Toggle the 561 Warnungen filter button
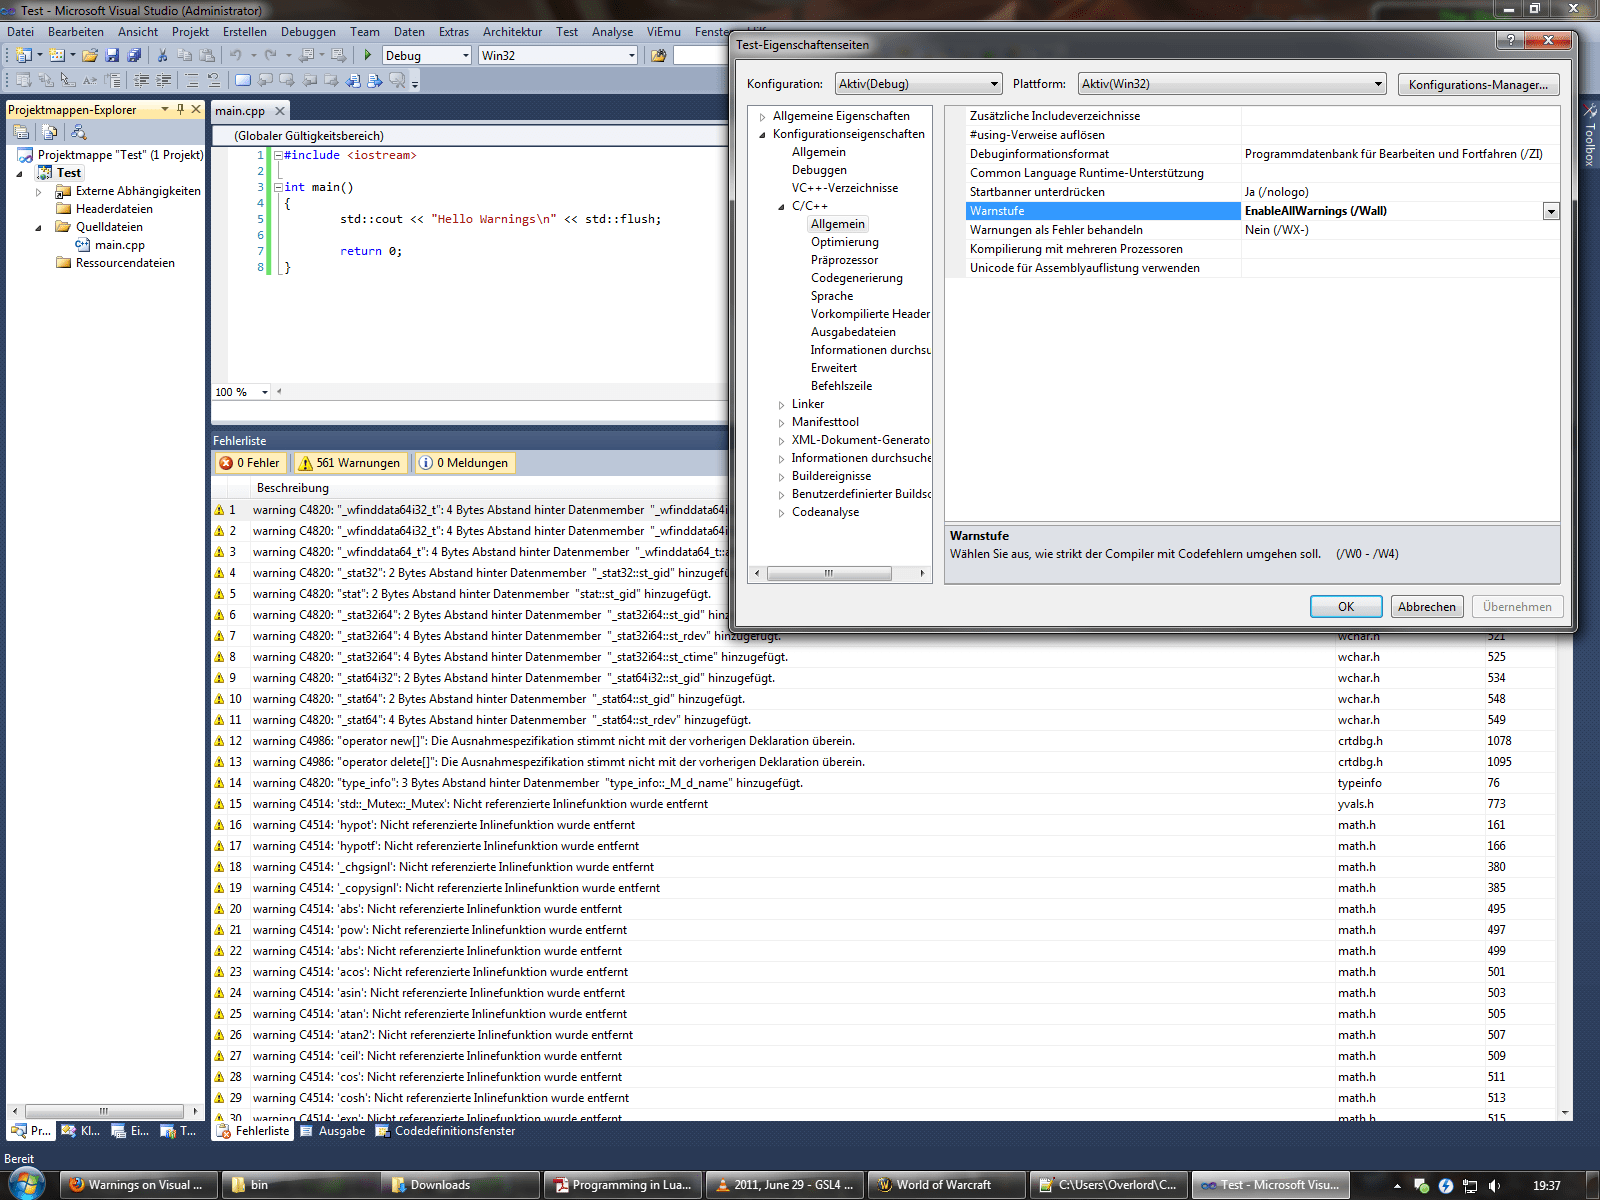Viewport: 1600px width, 1200px height. pyautogui.click(x=350, y=463)
